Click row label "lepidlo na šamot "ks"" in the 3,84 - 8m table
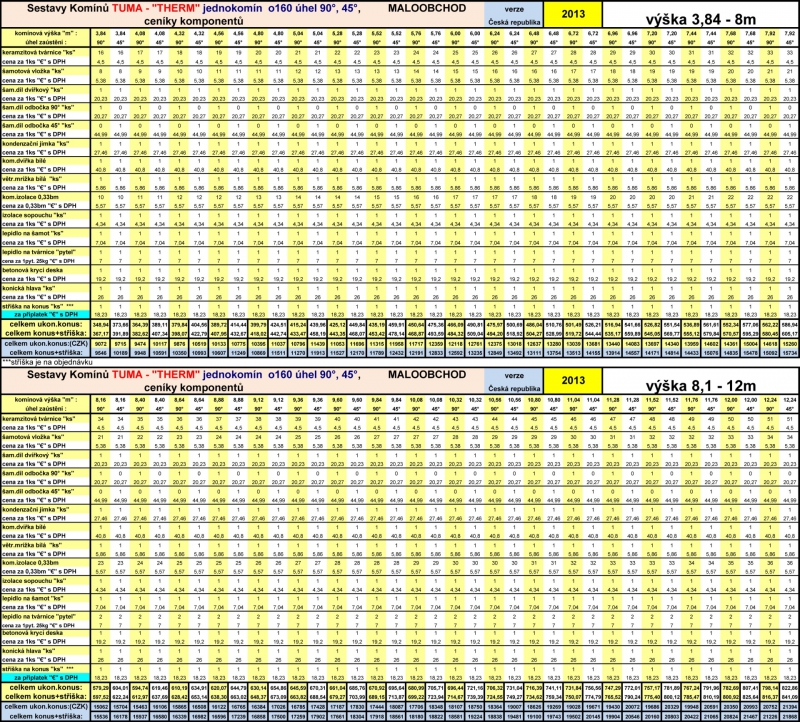Screen dimensions: 800x722 33,233
